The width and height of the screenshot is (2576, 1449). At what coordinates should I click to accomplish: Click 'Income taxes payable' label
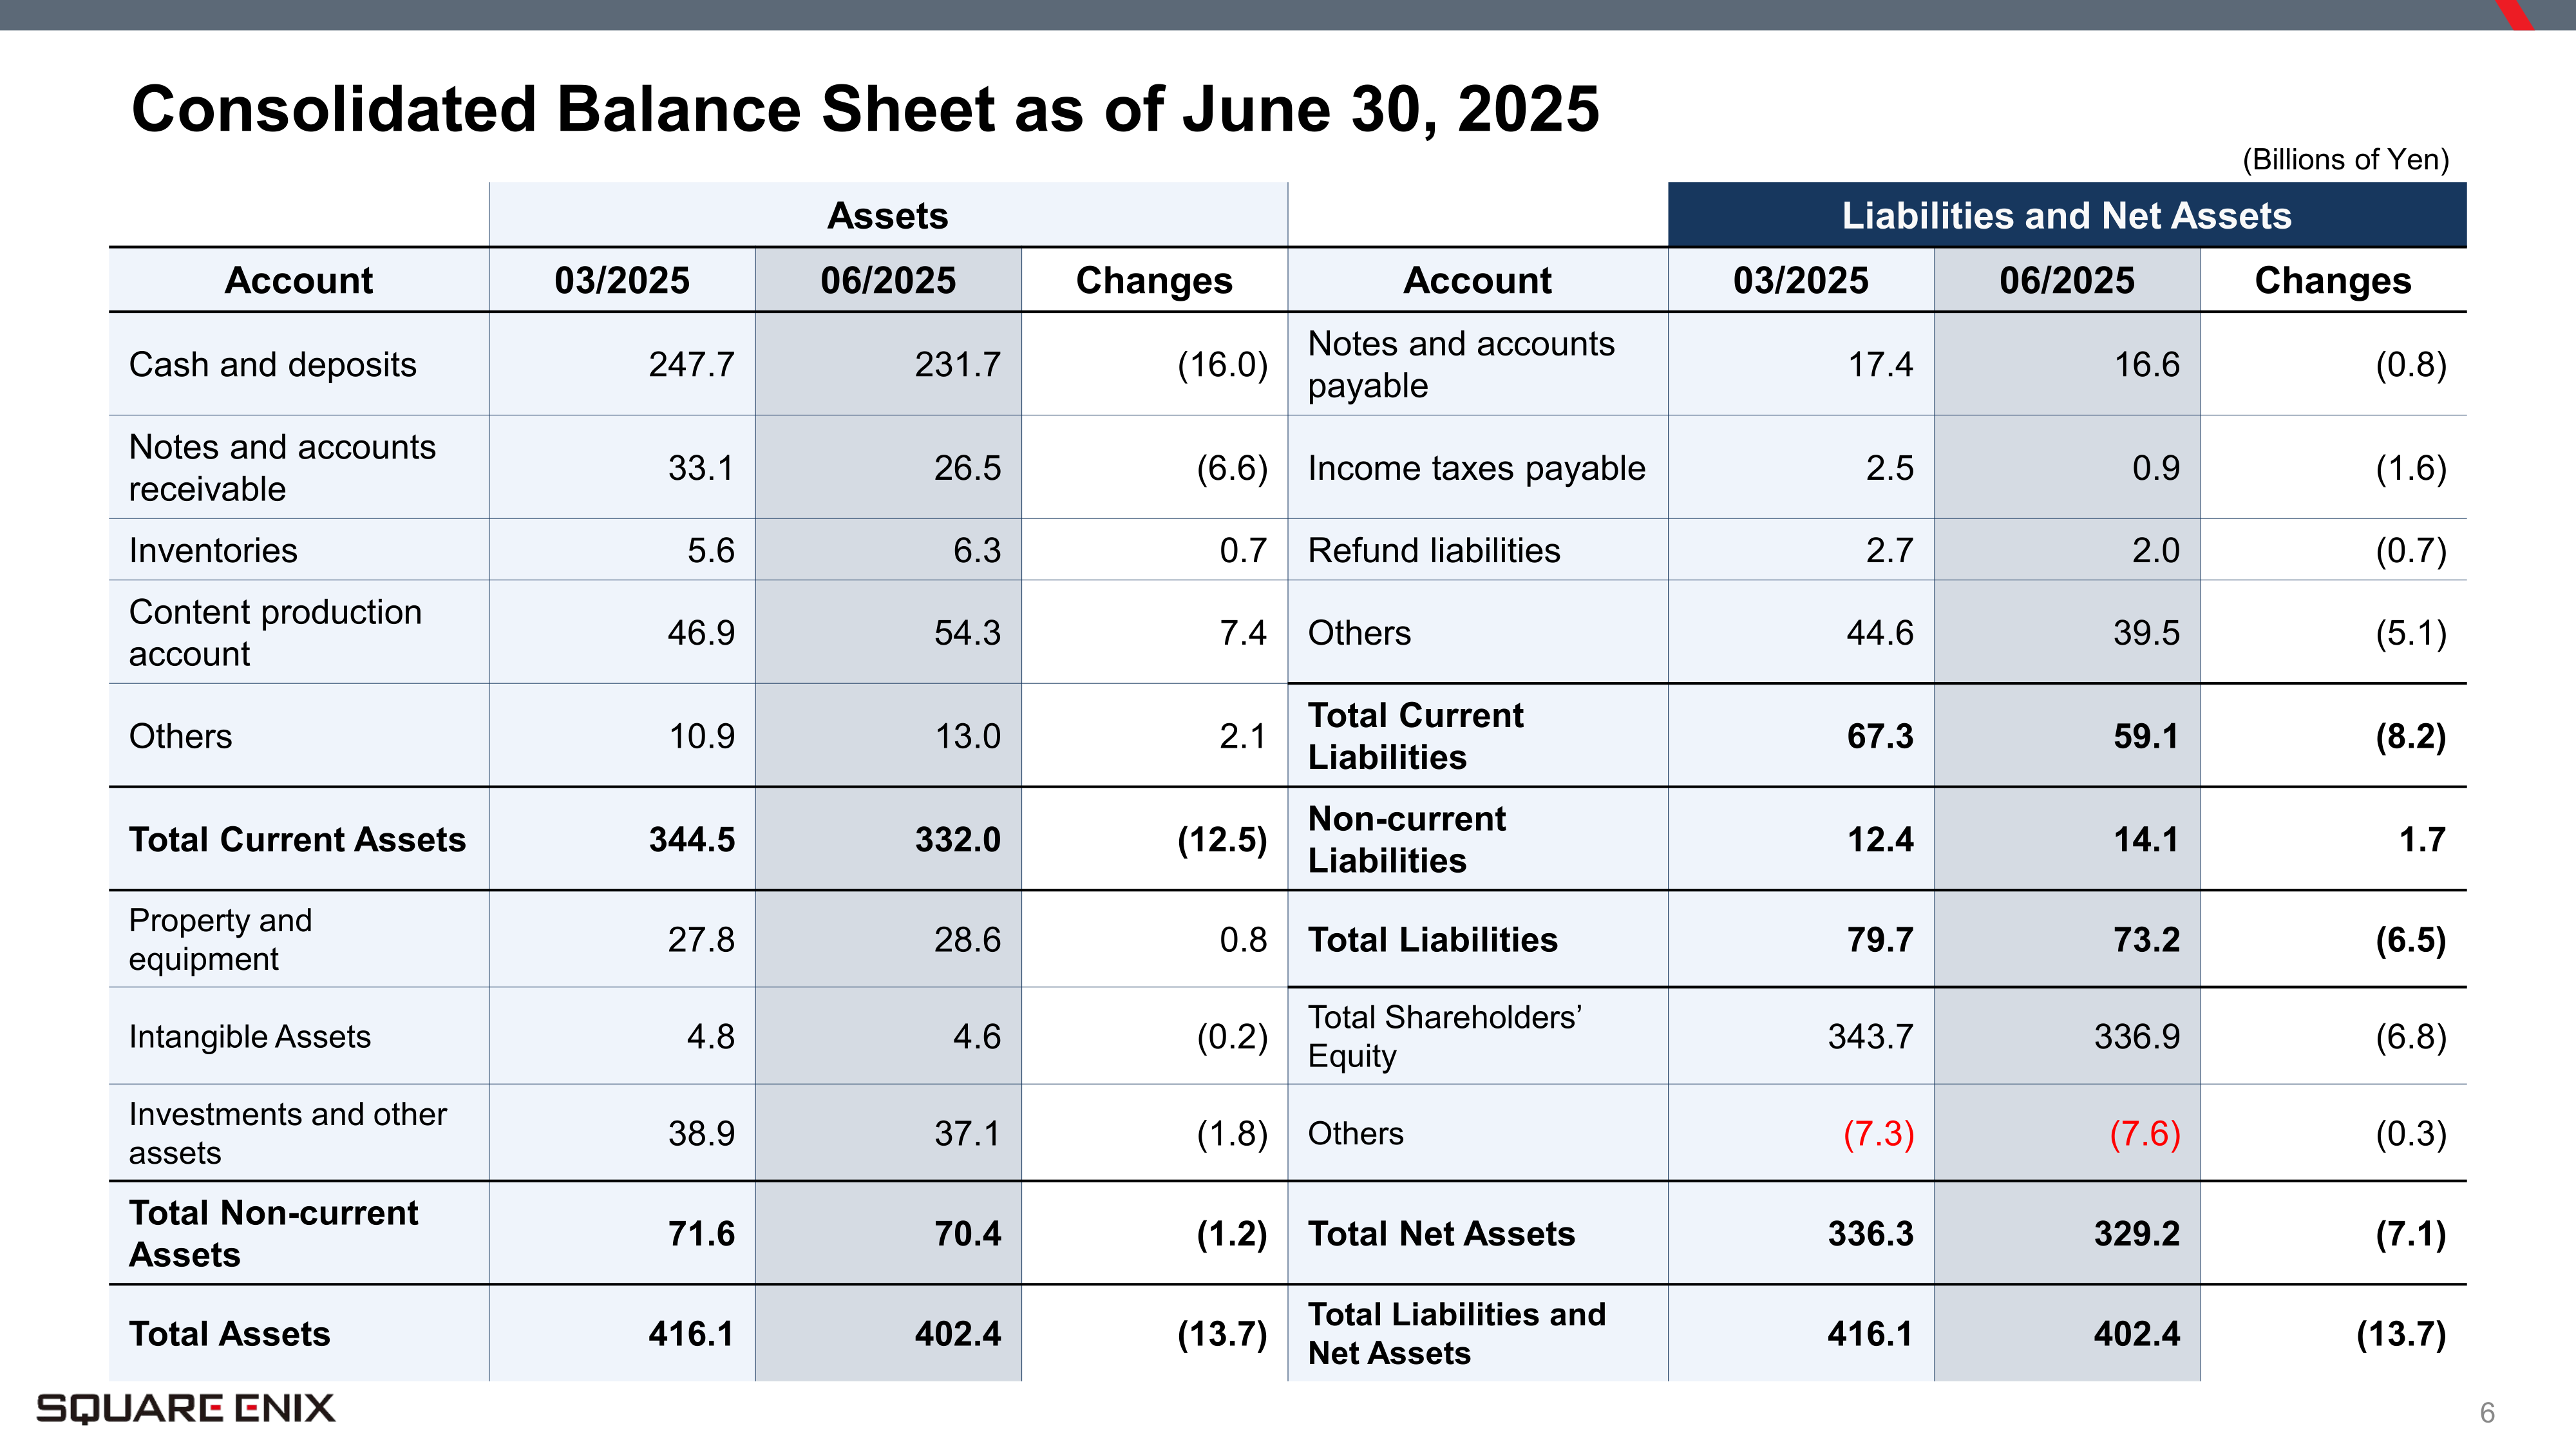[1476, 467]
